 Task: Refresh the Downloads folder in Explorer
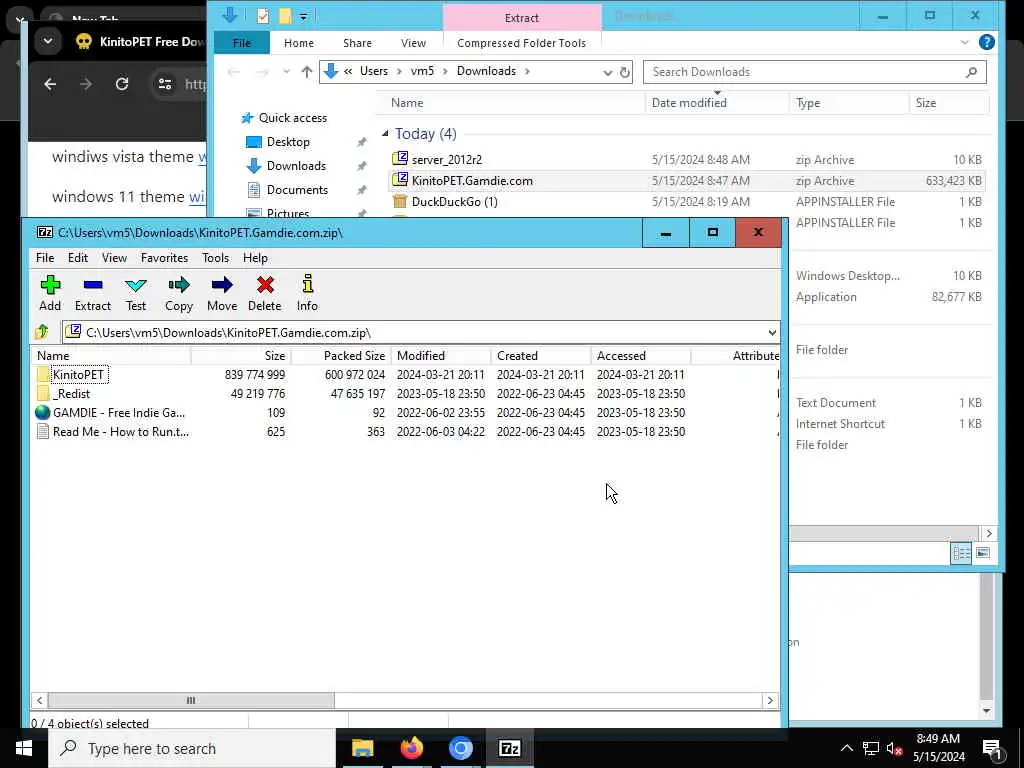point(625,72)
